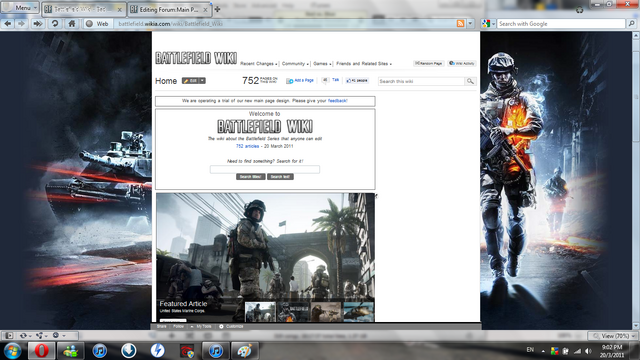This screenshot has height=360, width=640.
Task: Open the download manager taskbar icon
Action: pyautogui.click(x=129, y=351)
